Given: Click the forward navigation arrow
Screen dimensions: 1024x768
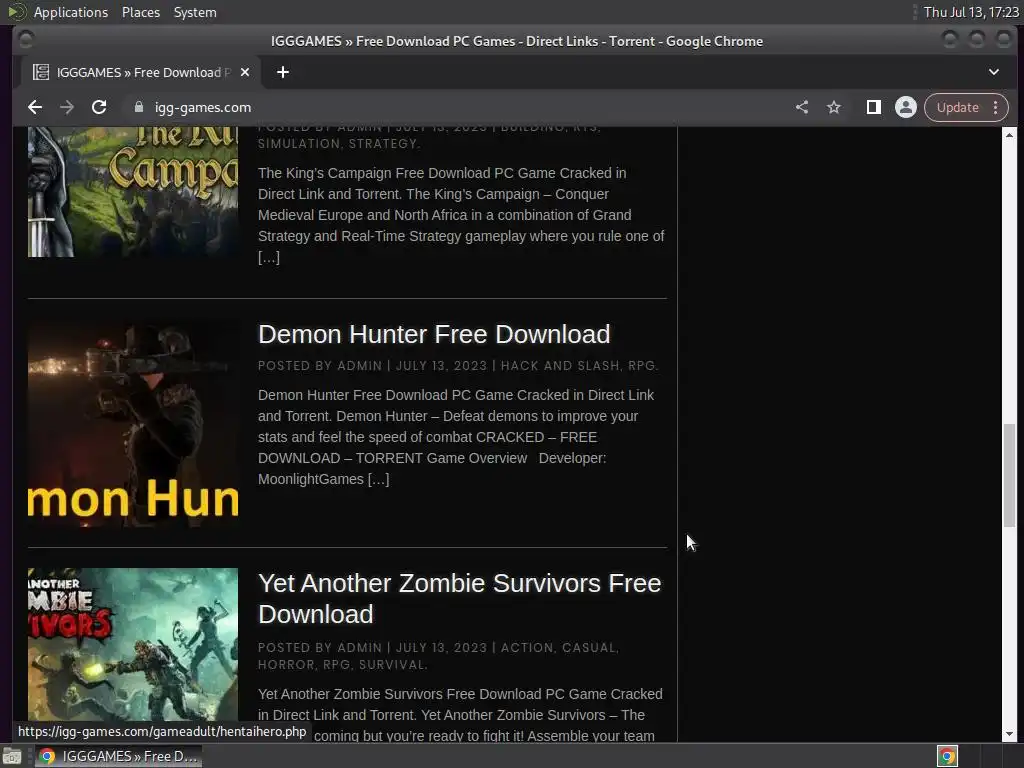Looking at the screenshot, I should pos(67,107).
